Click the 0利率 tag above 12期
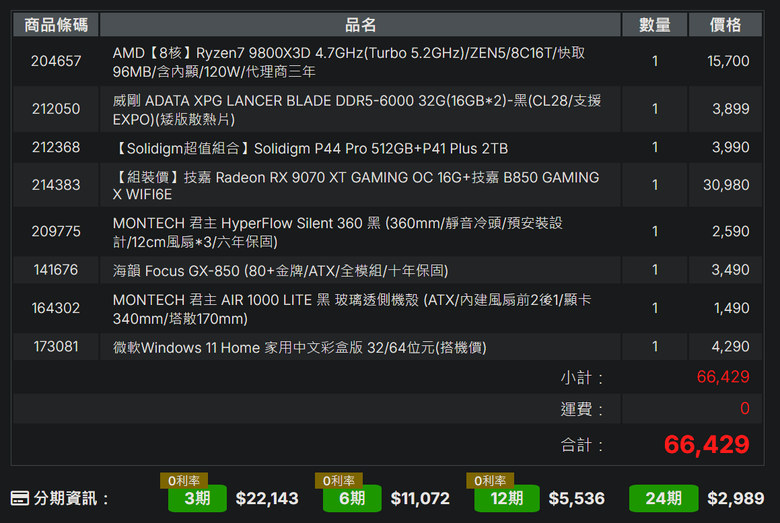The width and height of the screenshot is (780, 523). coord(490,481)
